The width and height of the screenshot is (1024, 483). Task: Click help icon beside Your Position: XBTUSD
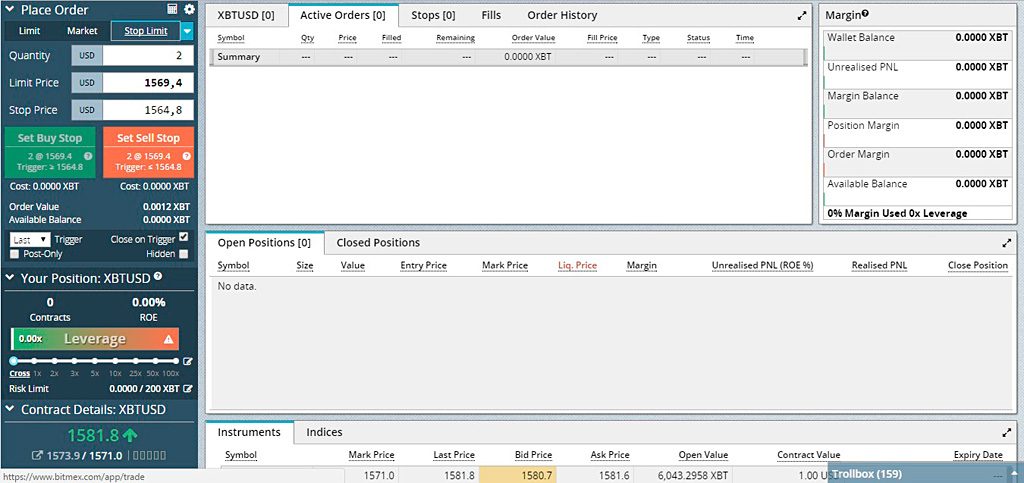[x=157, y=277]
